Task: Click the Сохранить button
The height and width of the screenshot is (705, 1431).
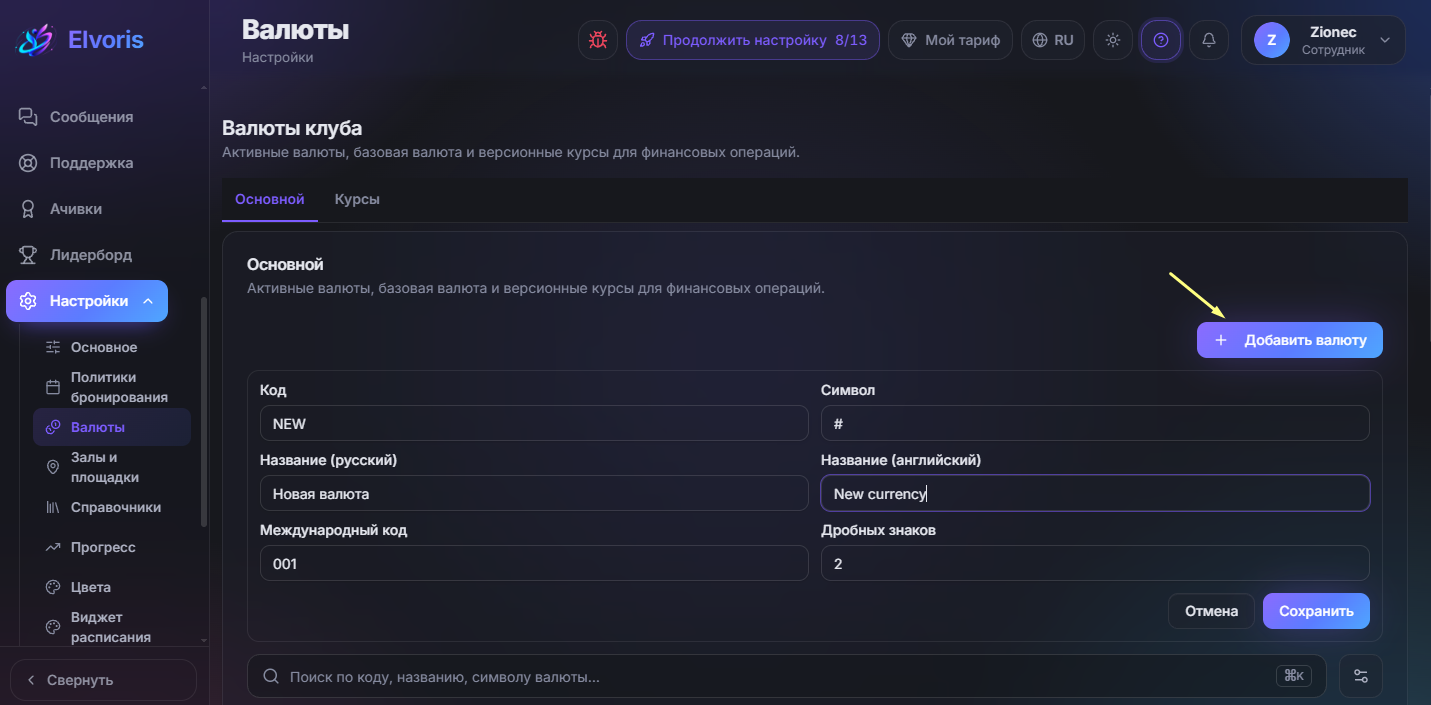Action: [1316, 611]
